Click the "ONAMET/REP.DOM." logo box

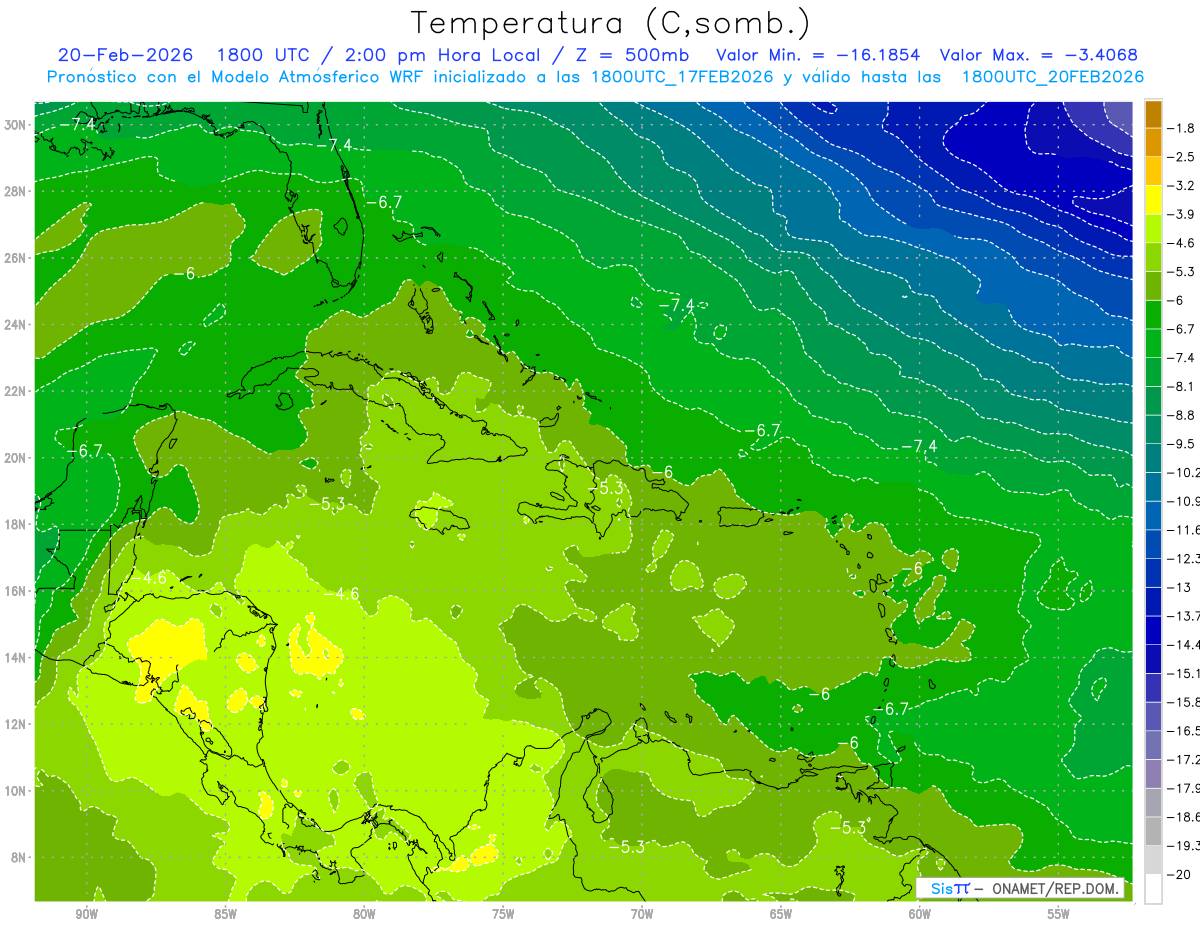(1020, 888)
